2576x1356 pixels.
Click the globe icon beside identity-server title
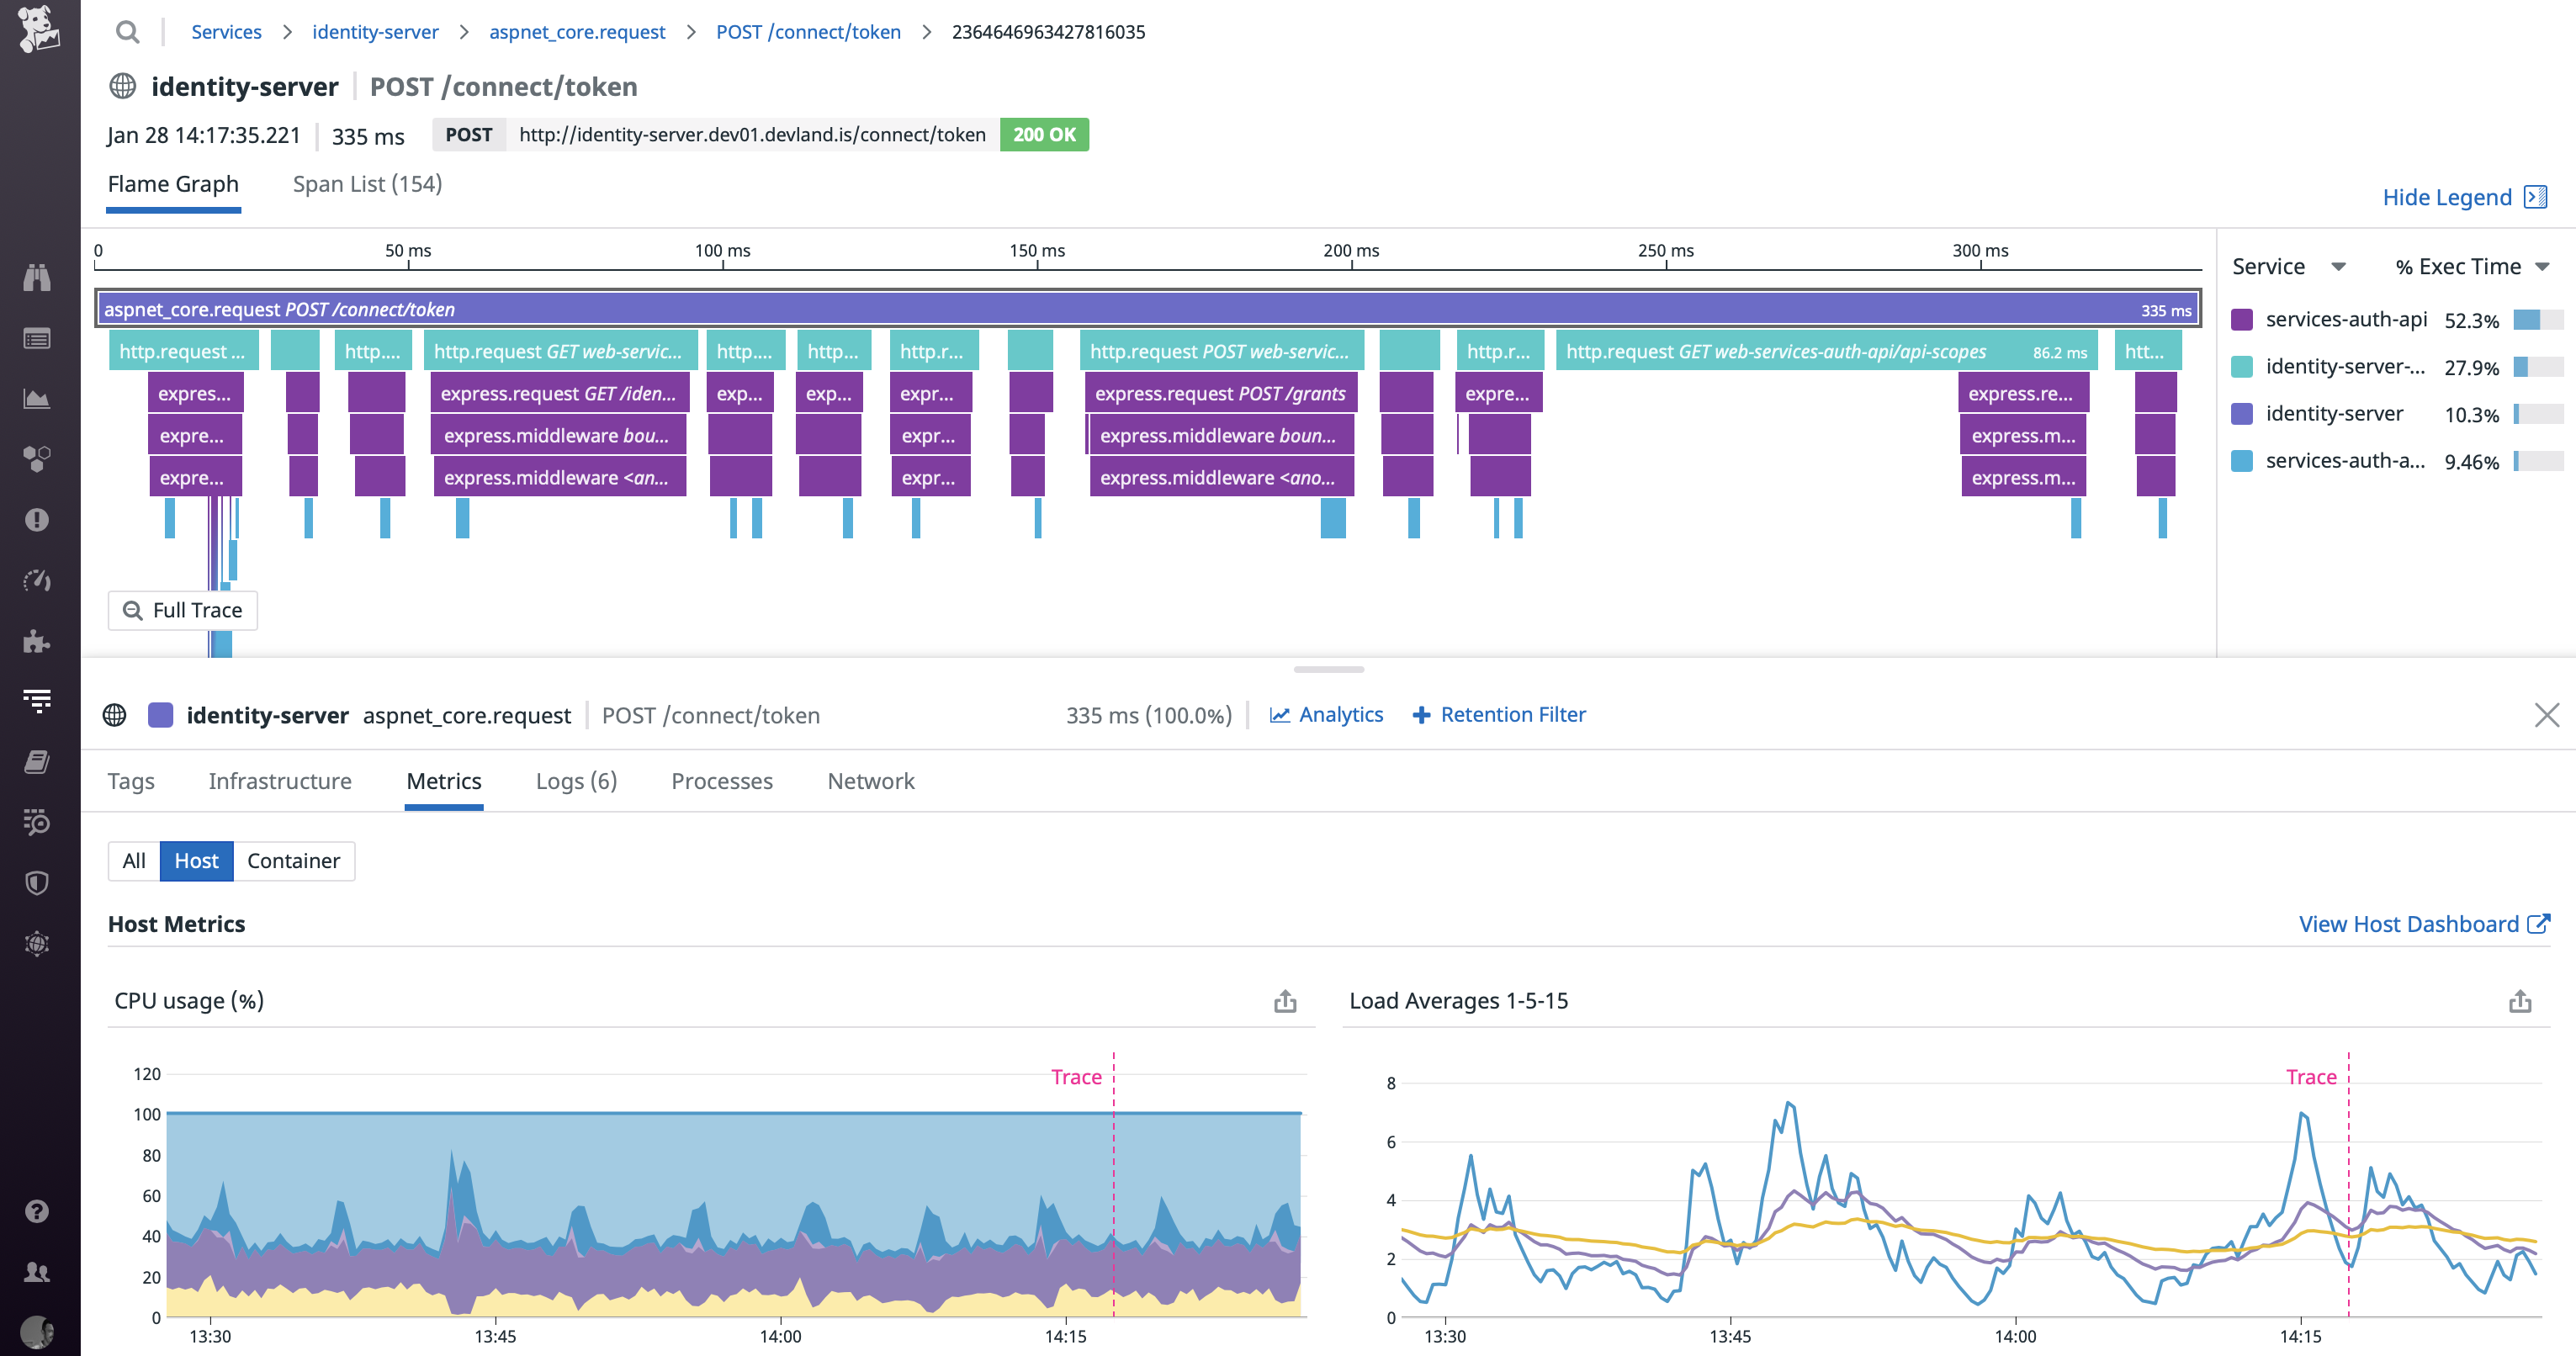[x=123, y=86]
